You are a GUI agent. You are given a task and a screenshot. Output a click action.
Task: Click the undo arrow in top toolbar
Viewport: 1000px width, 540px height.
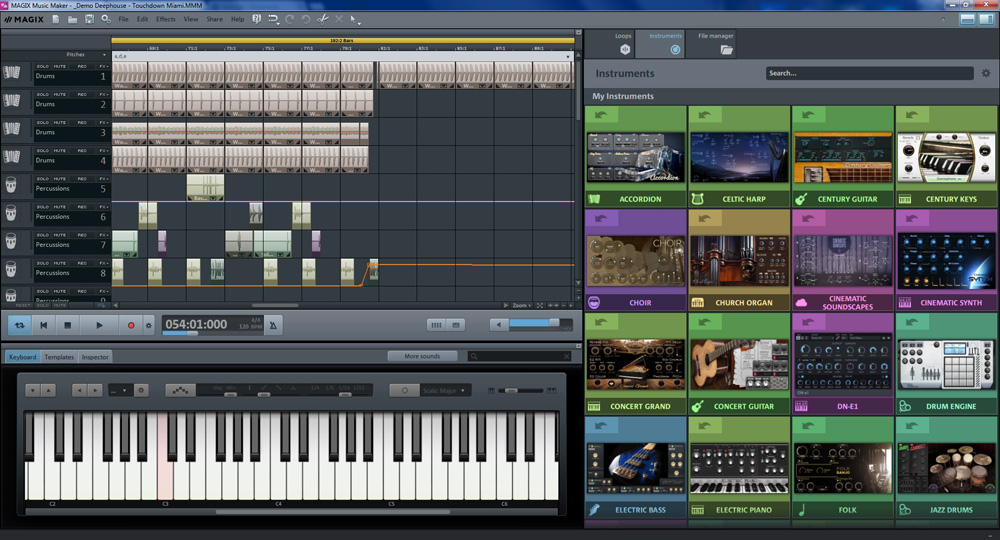(289, 19)
